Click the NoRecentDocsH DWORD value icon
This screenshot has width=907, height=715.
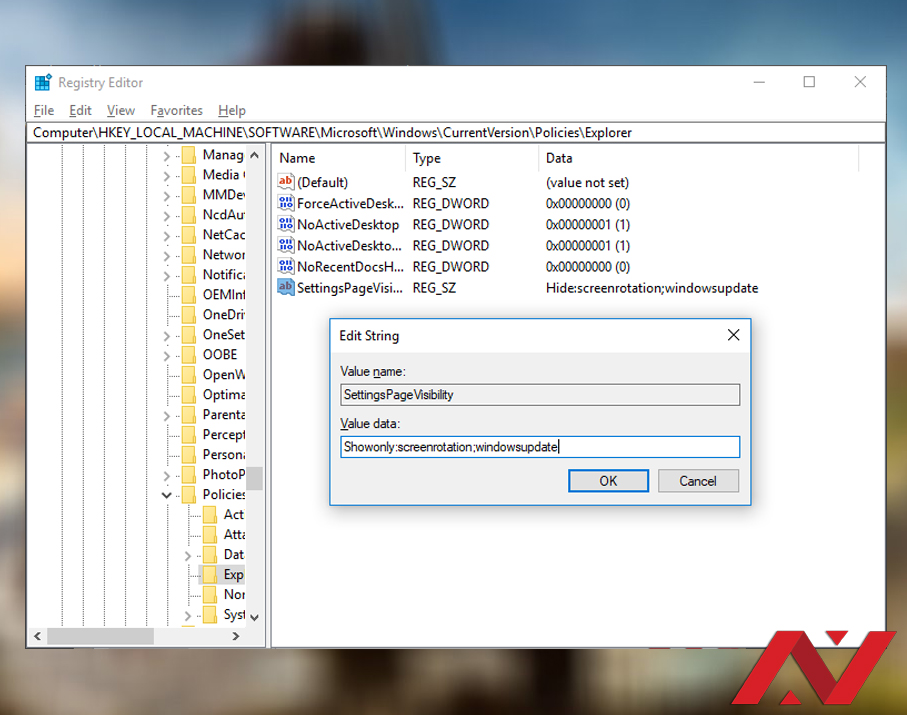[286, 266]
